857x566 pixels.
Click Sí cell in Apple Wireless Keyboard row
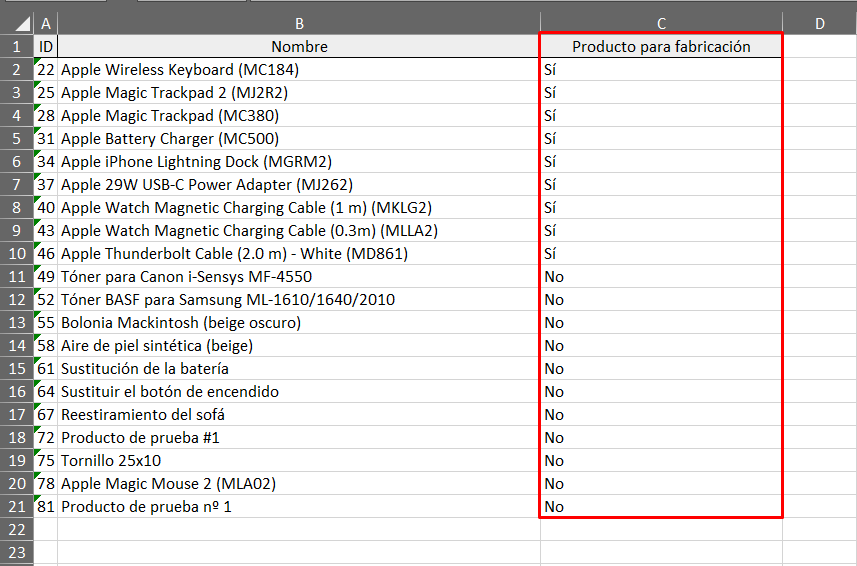pyautogui.click(x=661, y=69)
